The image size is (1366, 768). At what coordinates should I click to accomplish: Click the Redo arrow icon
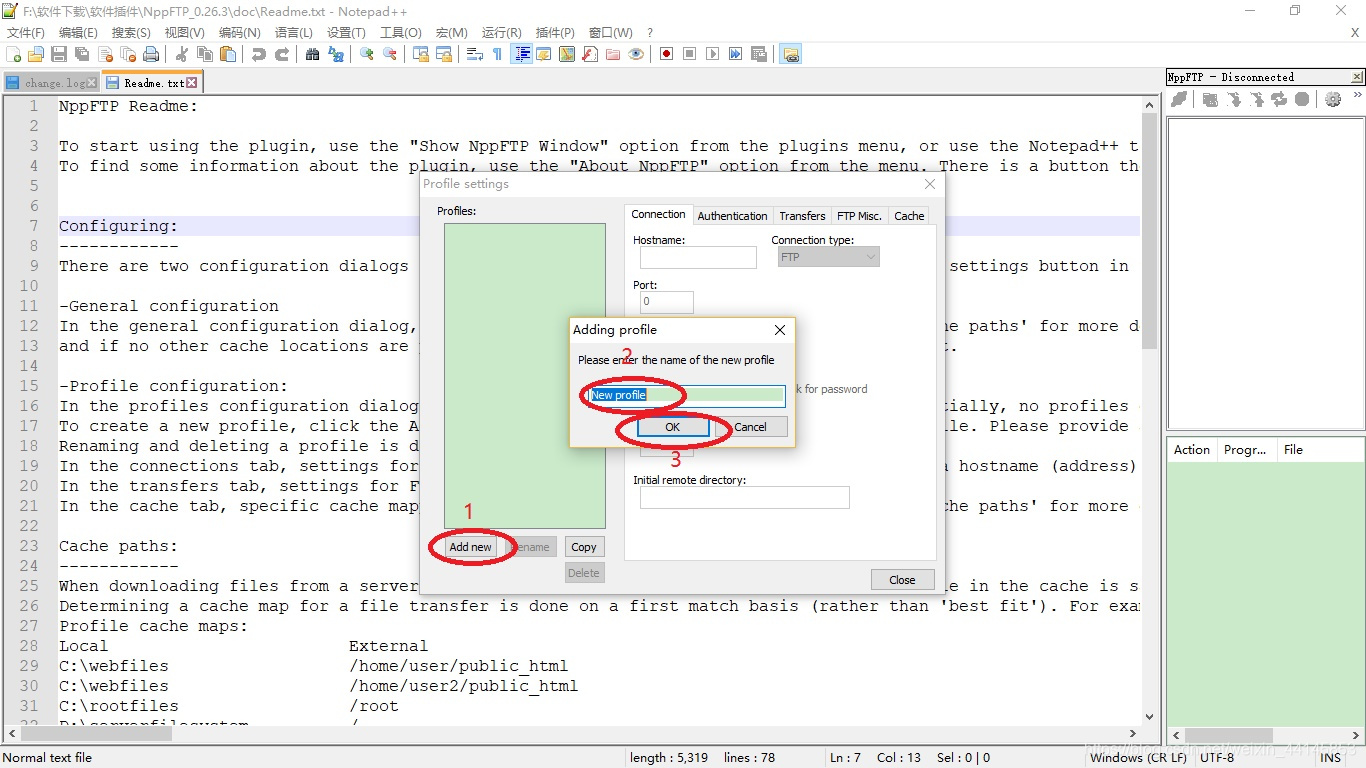[x=281, y=54]
